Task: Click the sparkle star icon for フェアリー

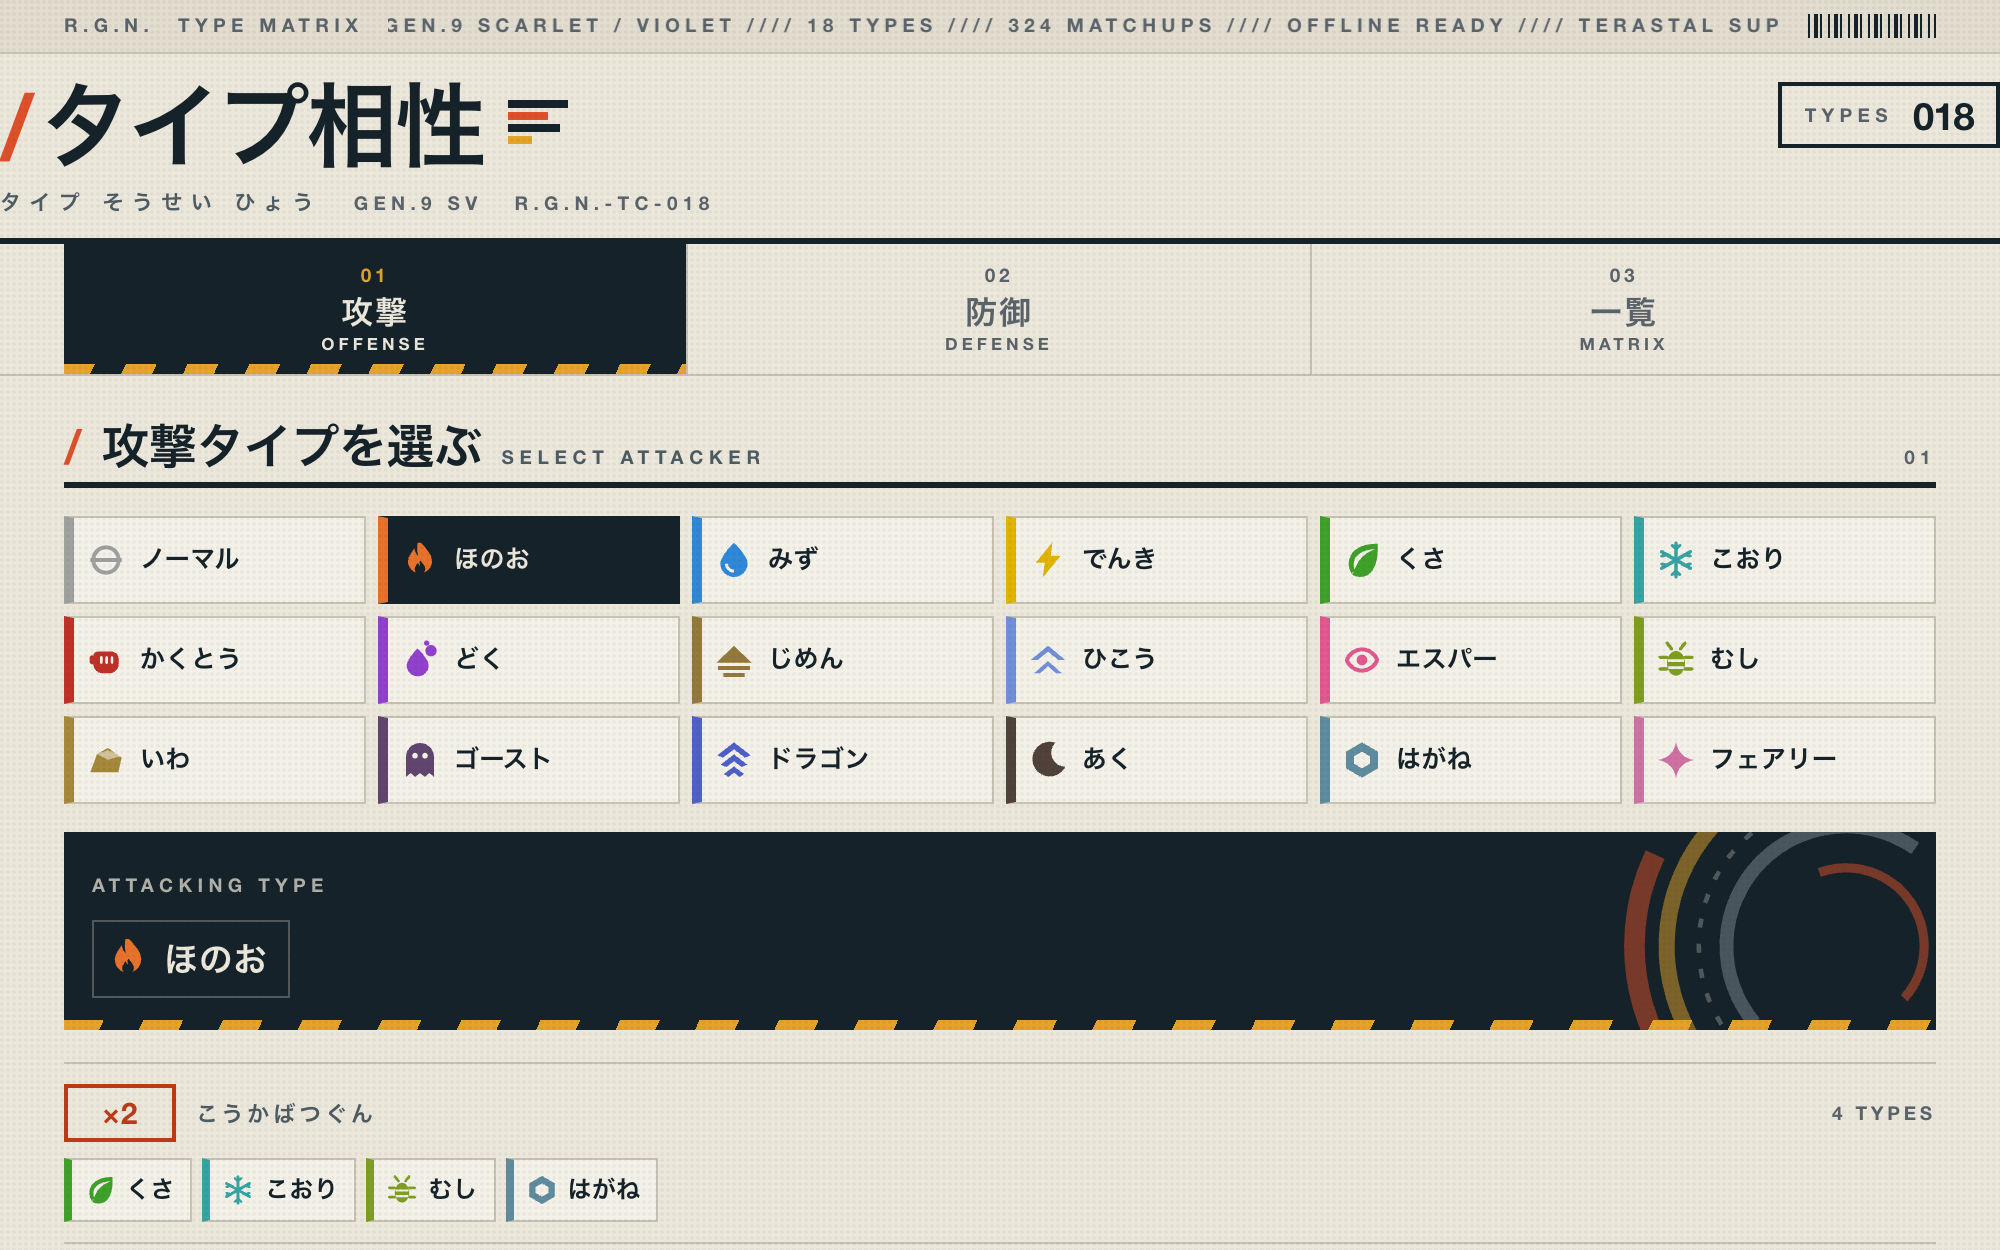Action: 1676,760
